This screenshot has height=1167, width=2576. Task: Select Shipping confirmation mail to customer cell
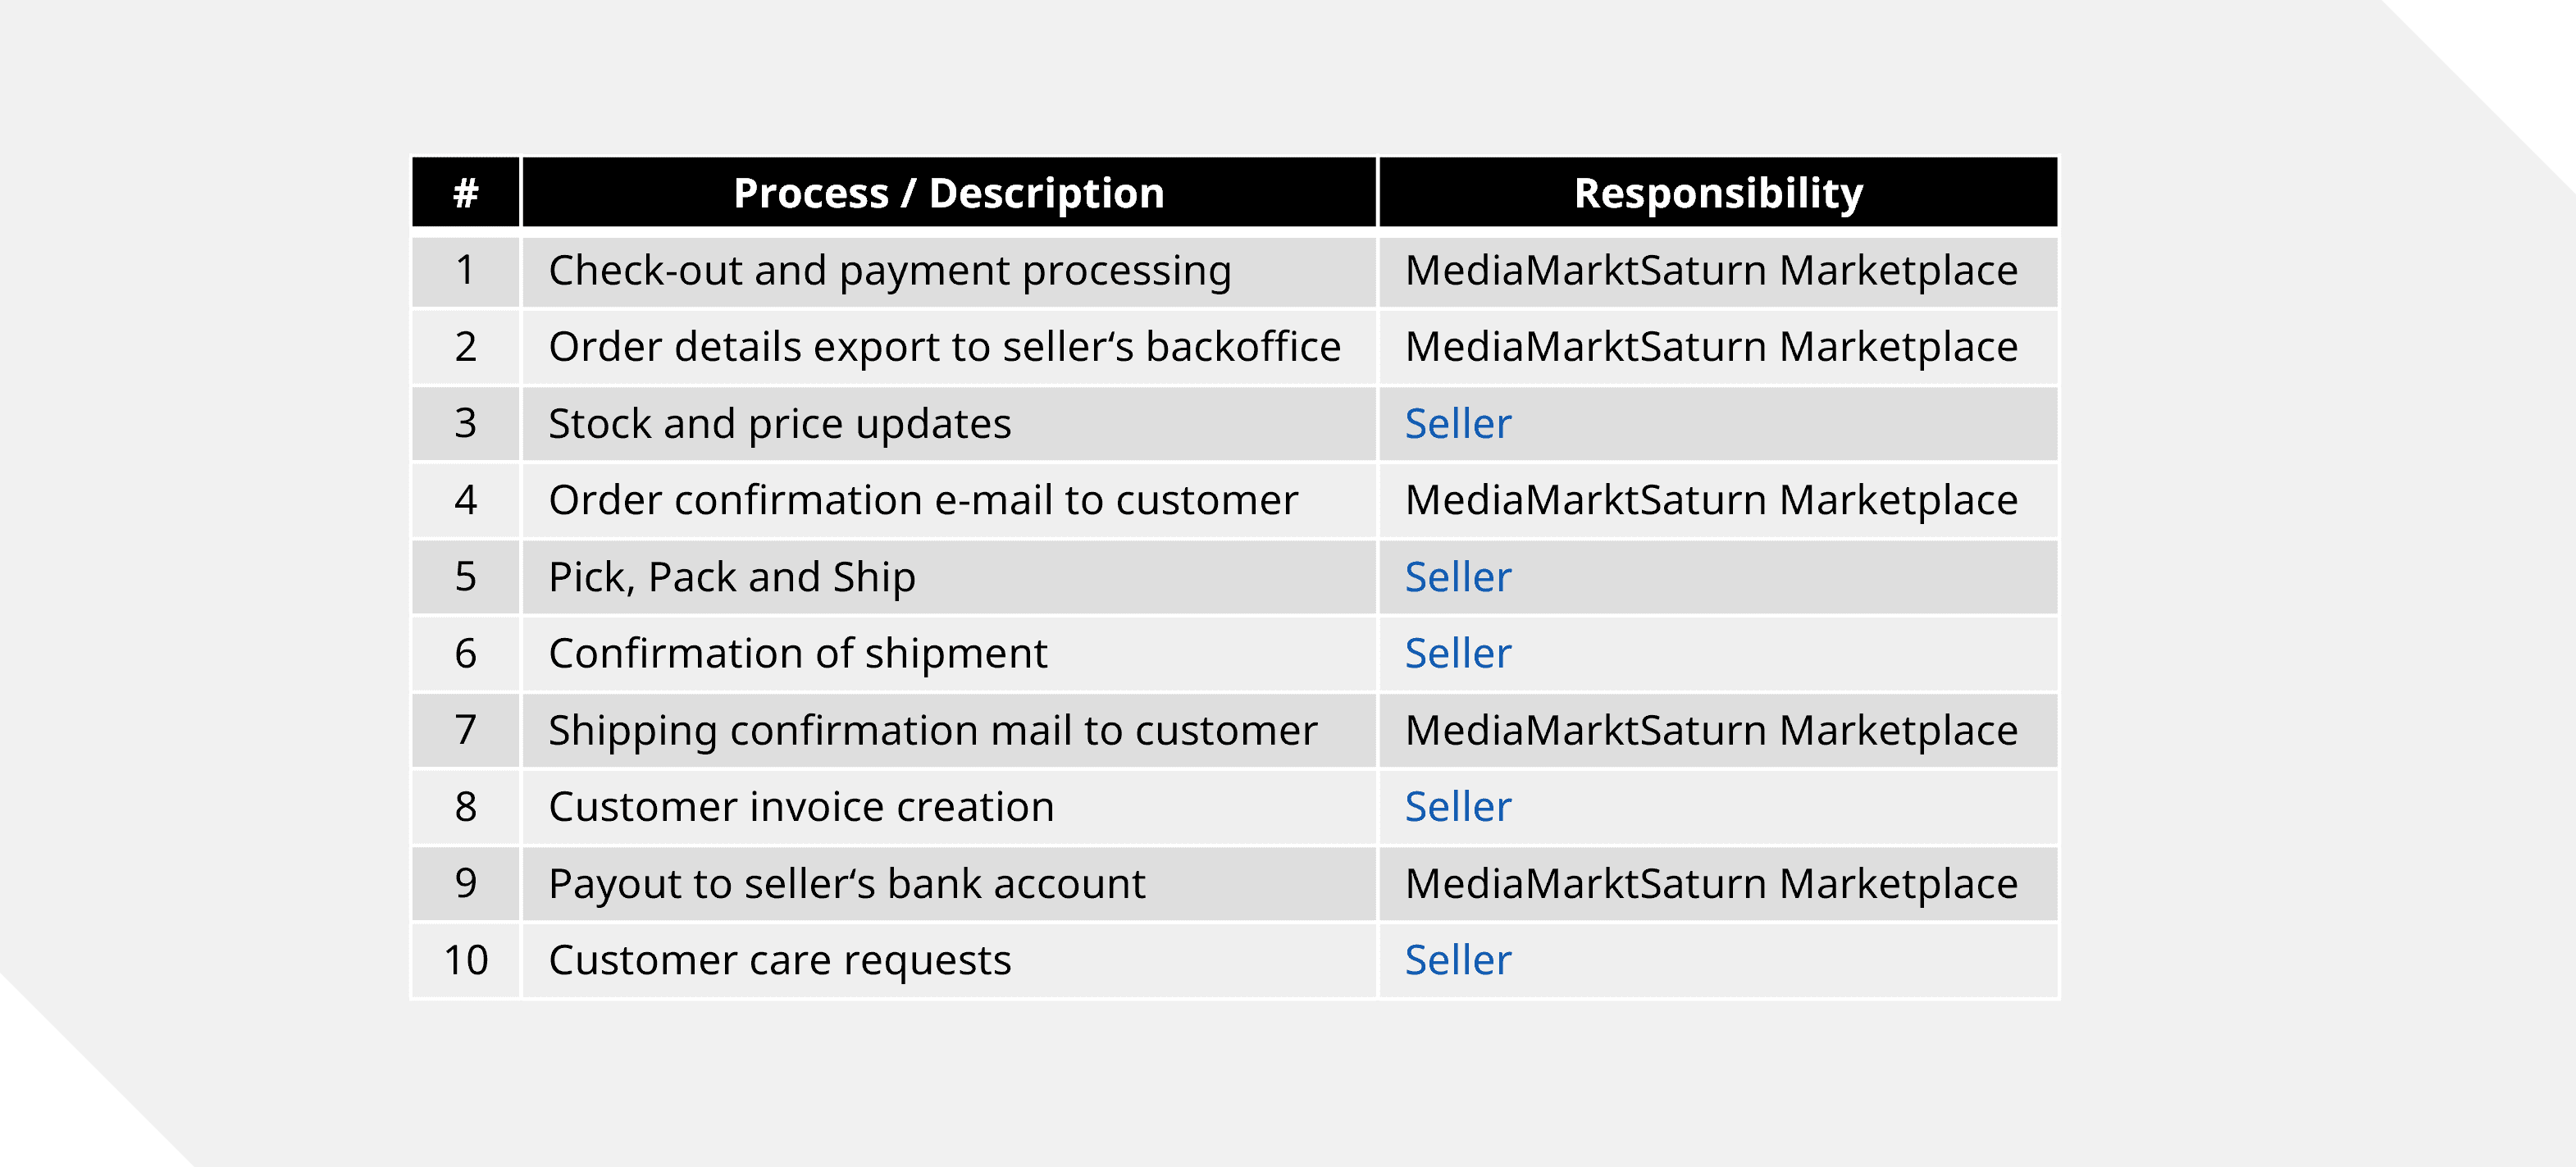(x=932, y=731)
